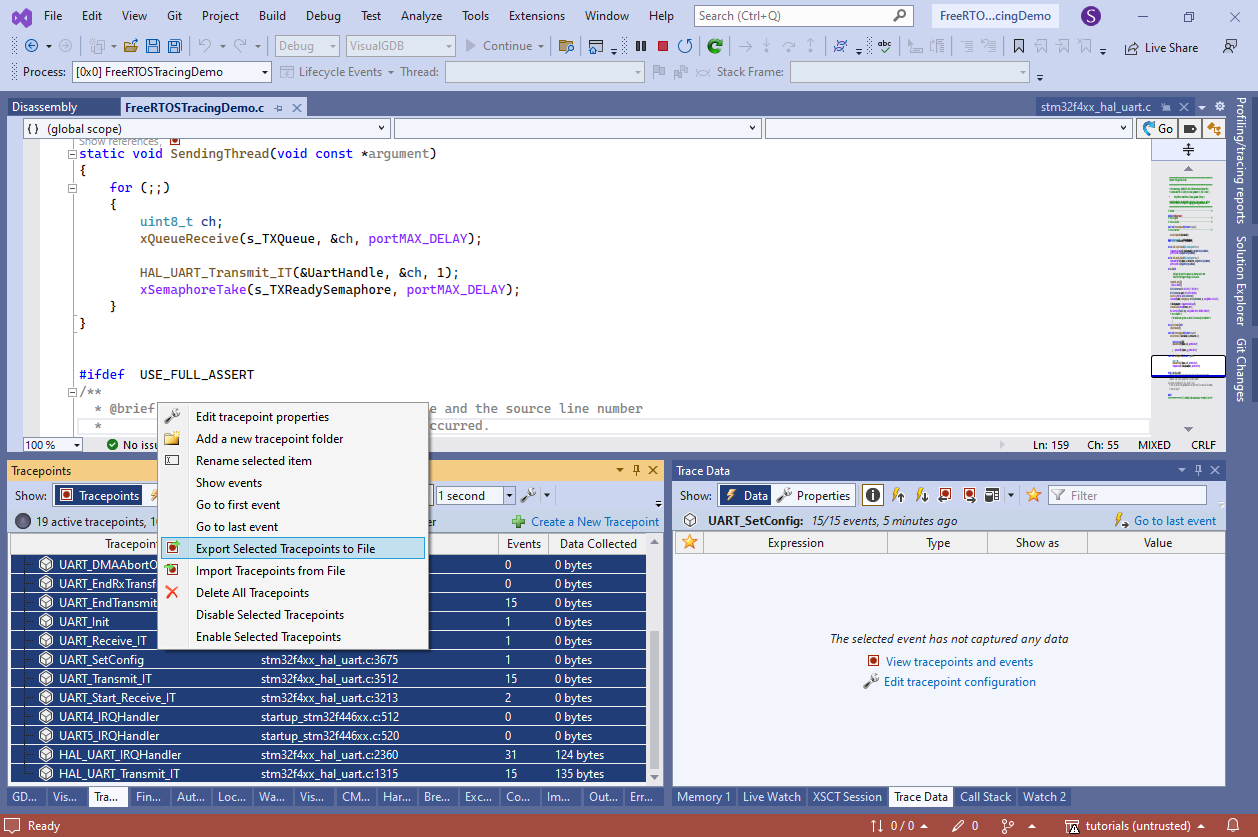Collapse the comment block outline
Screen dimensions: 1258x837
(x=72, y=392)
